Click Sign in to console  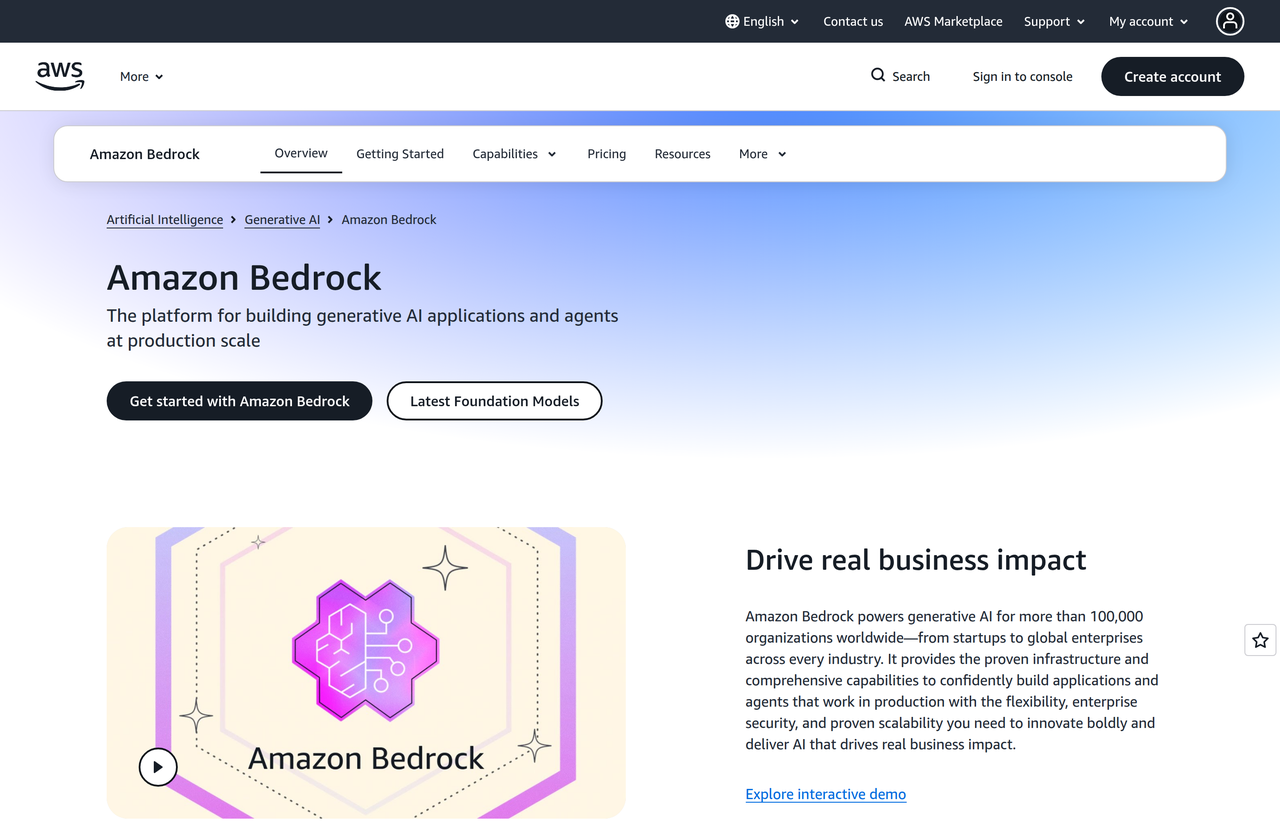tap(1022, 76)
